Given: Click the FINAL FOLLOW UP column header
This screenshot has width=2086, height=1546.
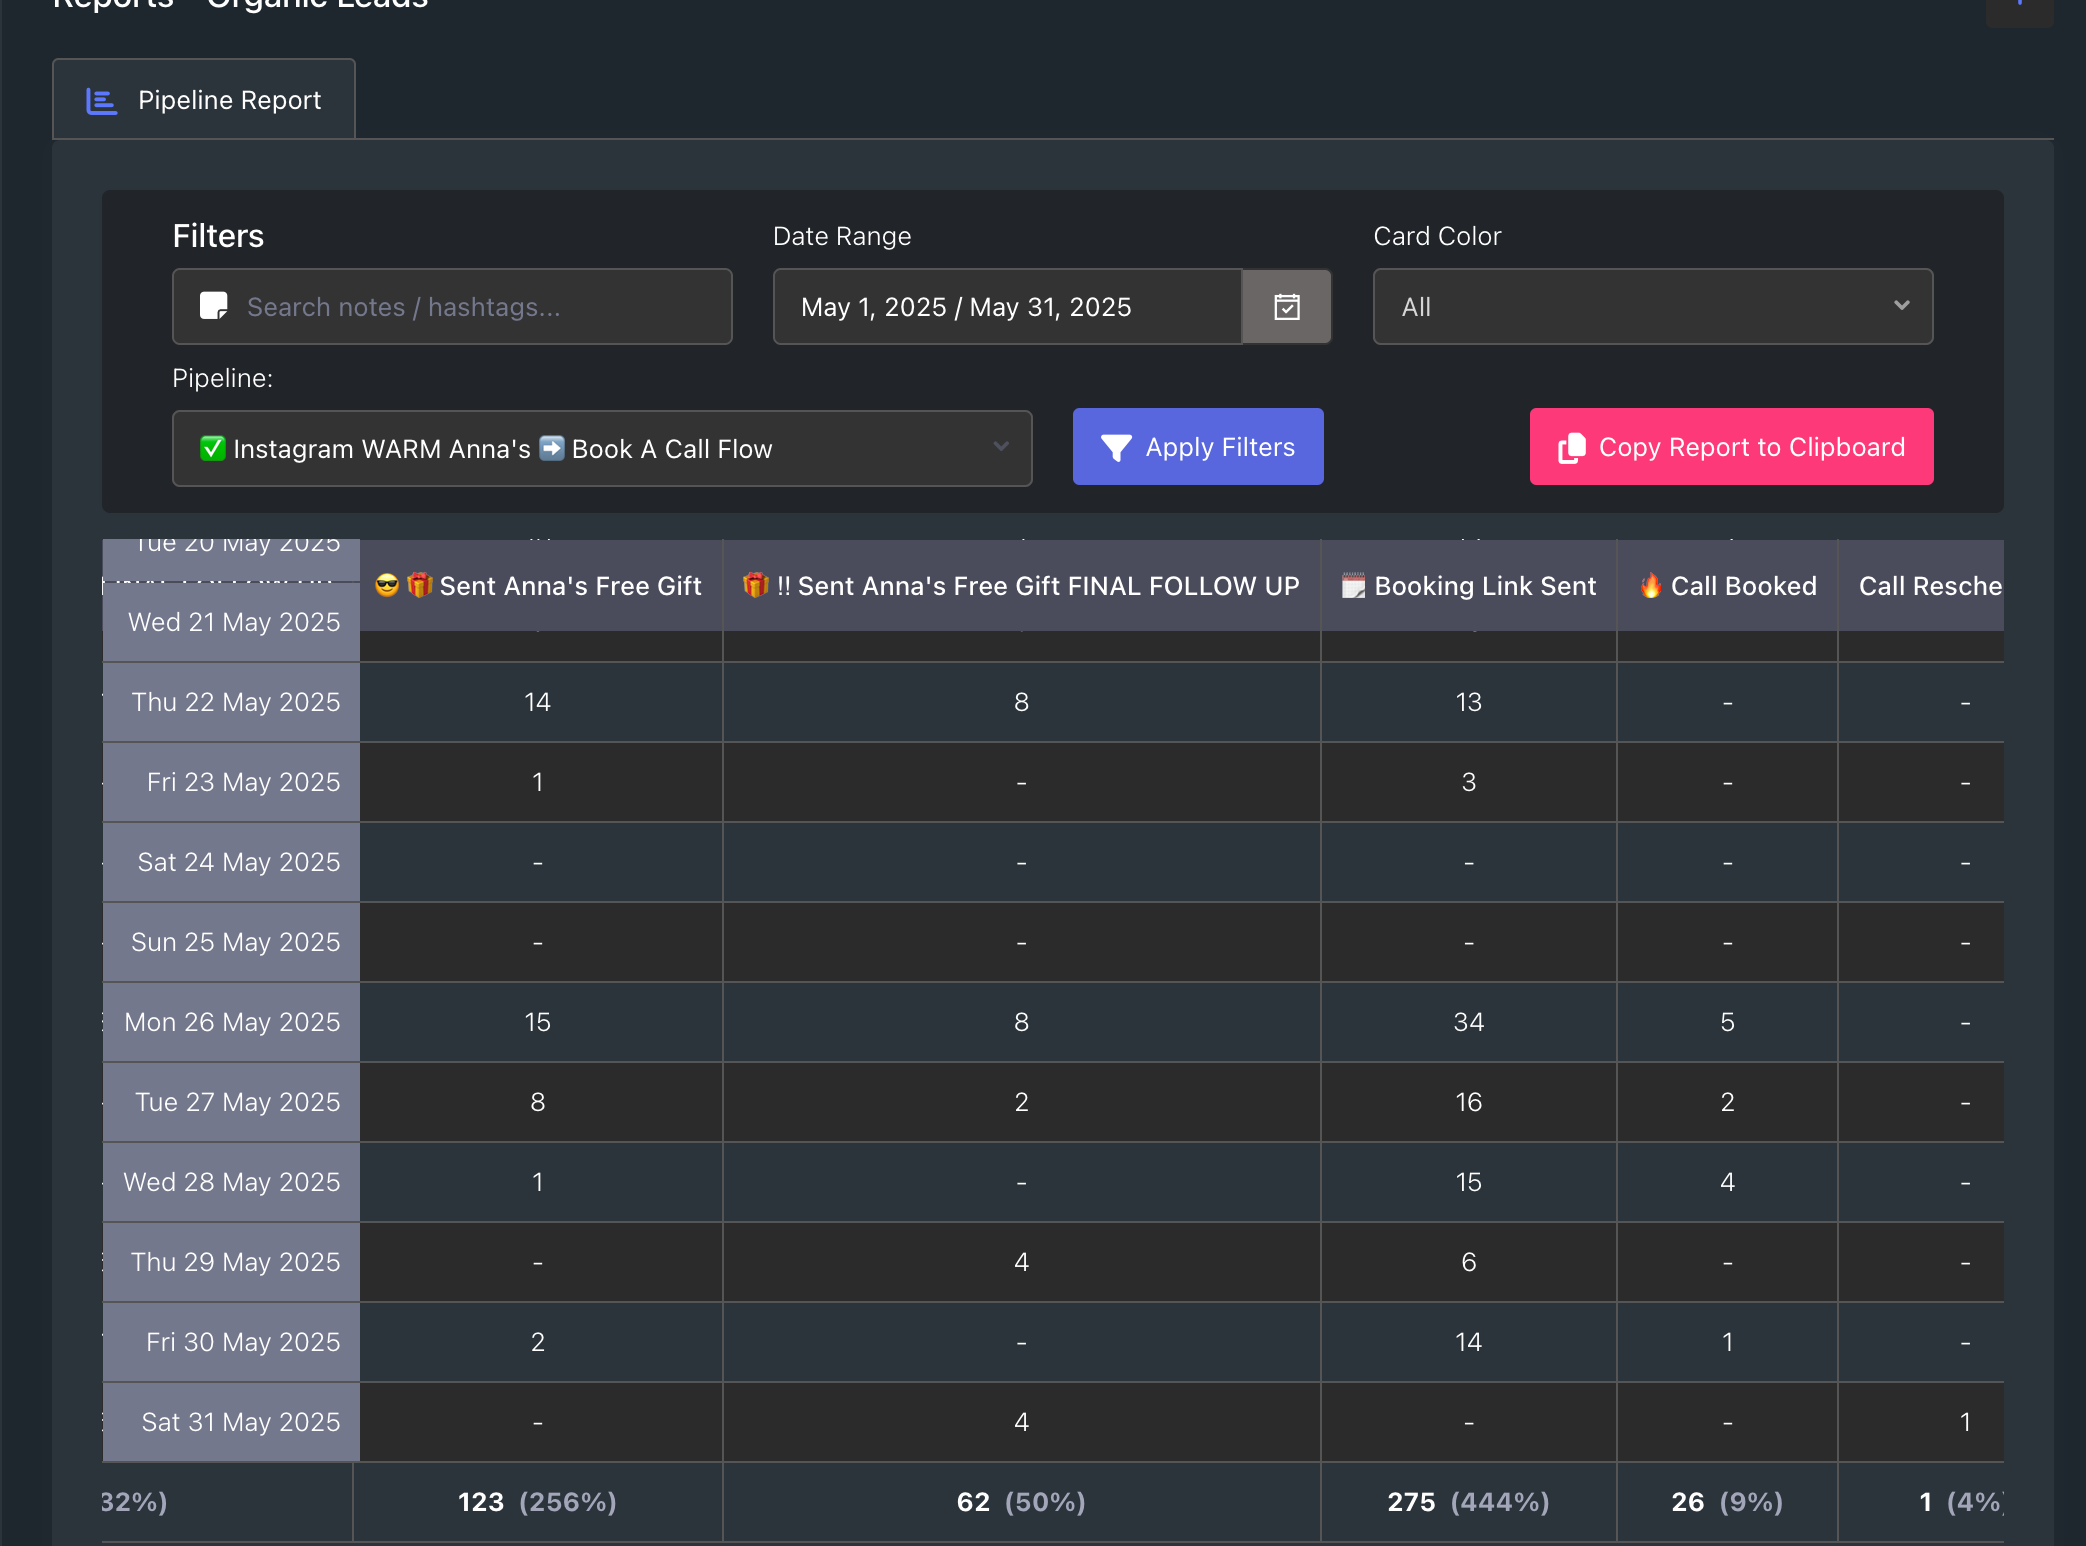Looking at the screenshot, I should tap(1021, 586).
